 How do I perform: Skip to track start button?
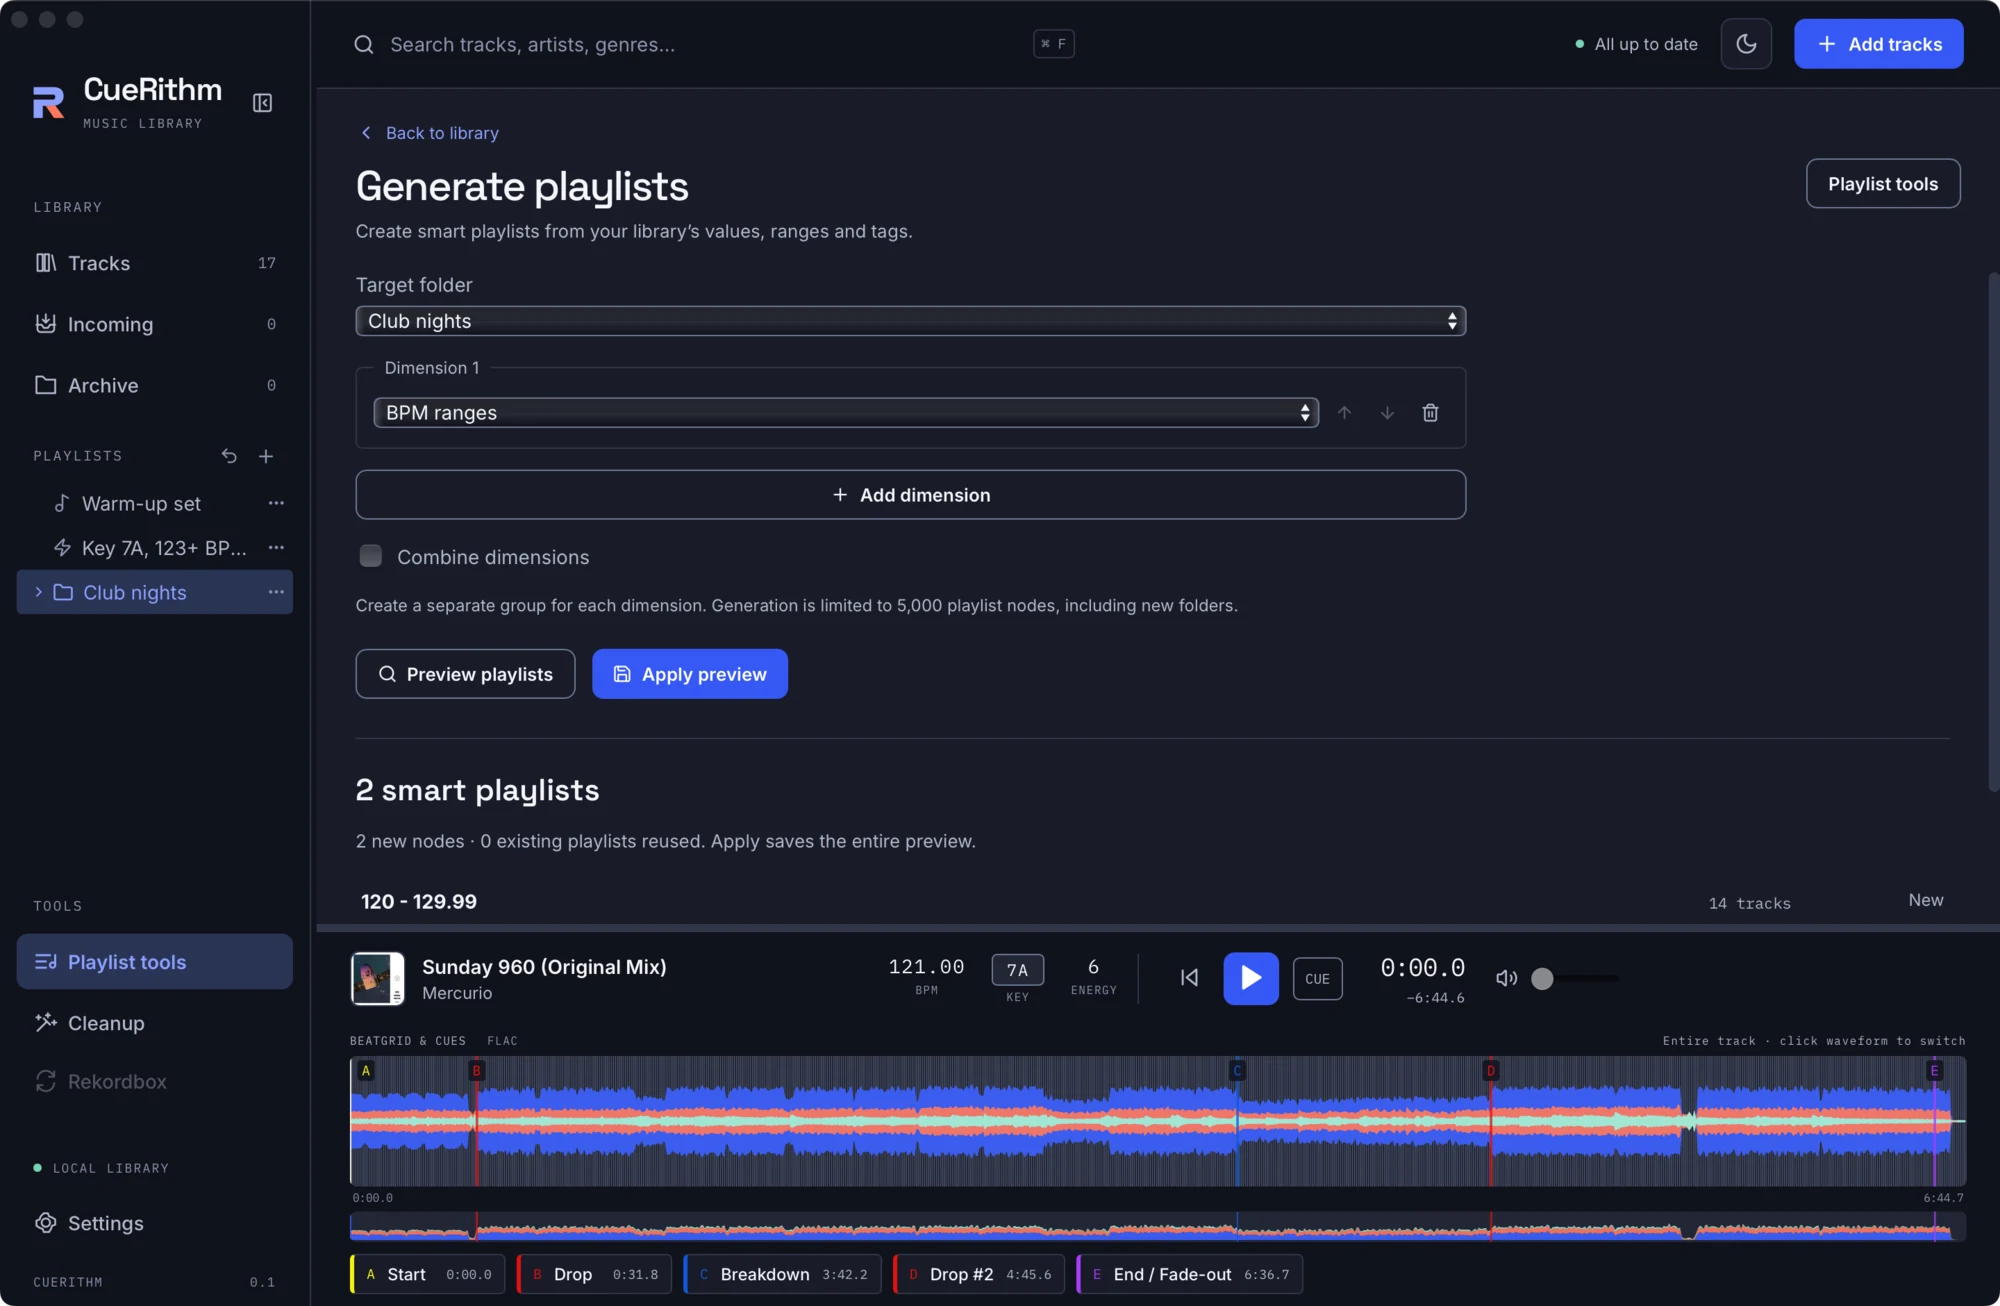pyautogui.click(x=1189, y=978)
